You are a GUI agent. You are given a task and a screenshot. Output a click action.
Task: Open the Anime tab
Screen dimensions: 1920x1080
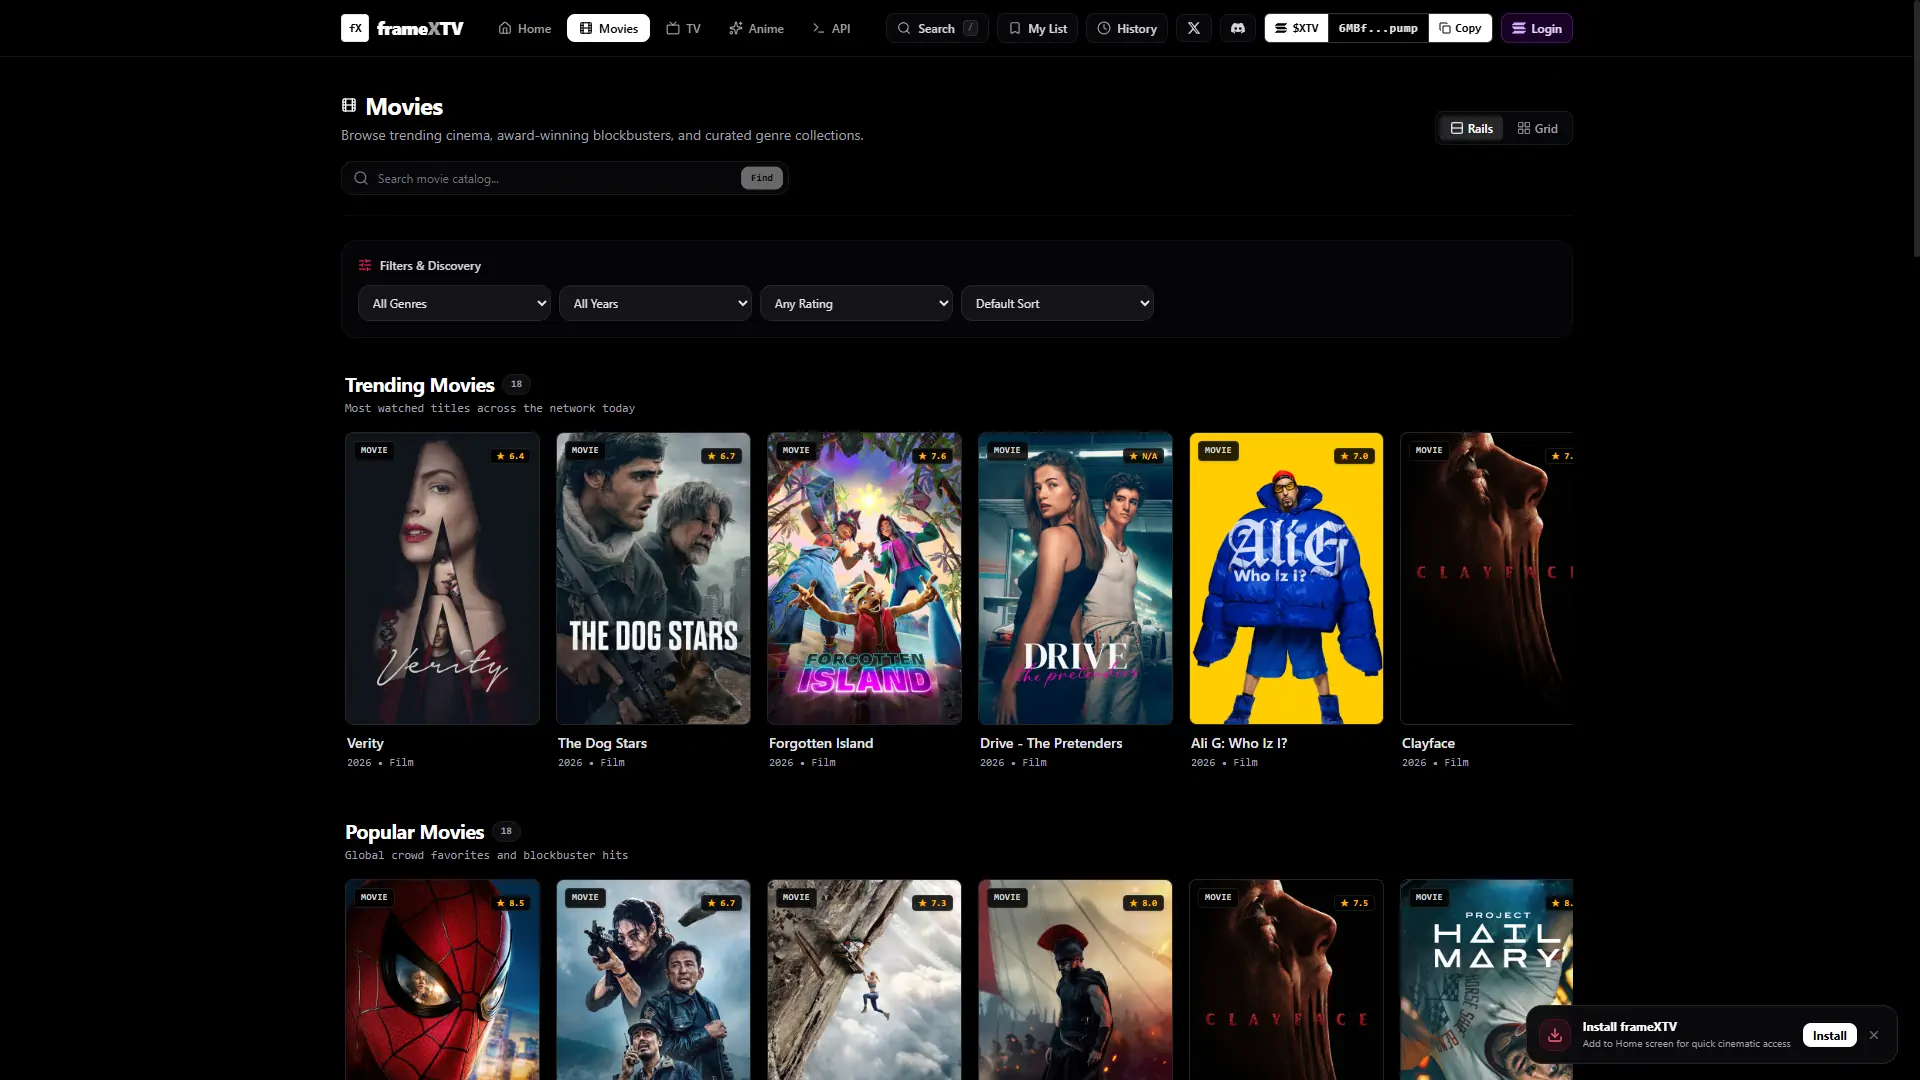coord(756,28)
